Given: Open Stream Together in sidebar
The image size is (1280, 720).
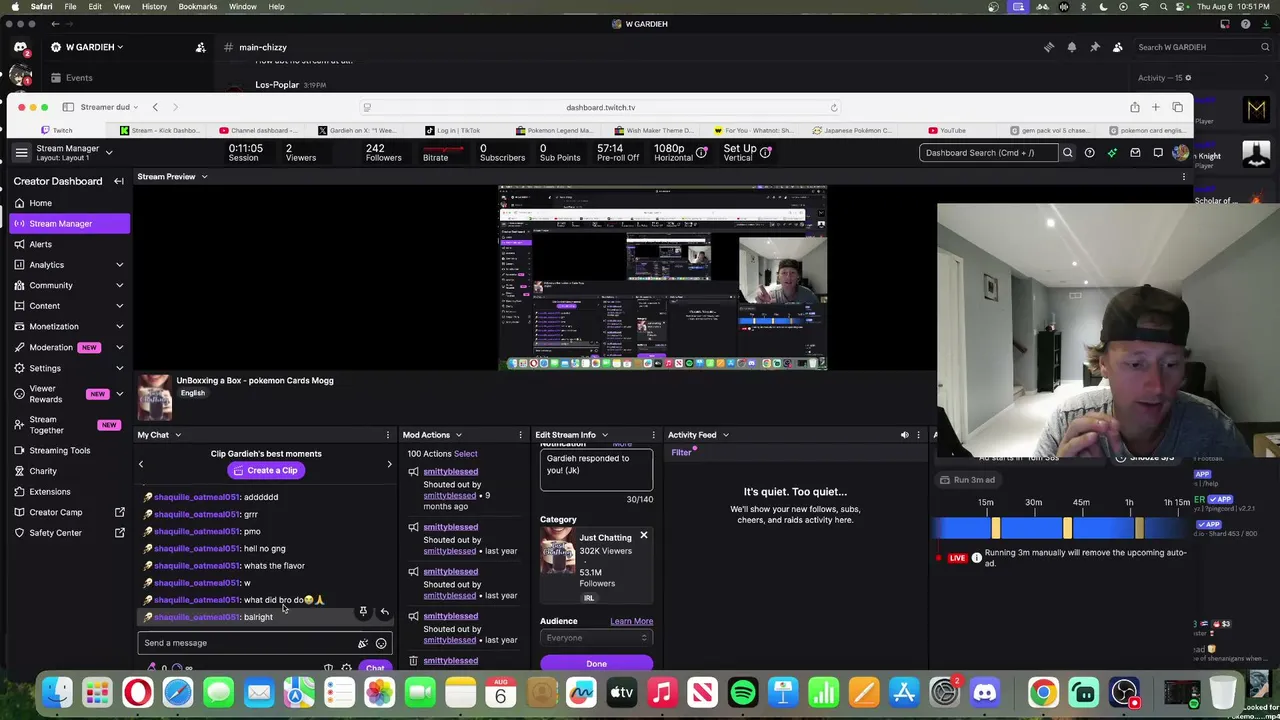Looking at the screenshot, I should pyautogui.click(x=70, y=425).
